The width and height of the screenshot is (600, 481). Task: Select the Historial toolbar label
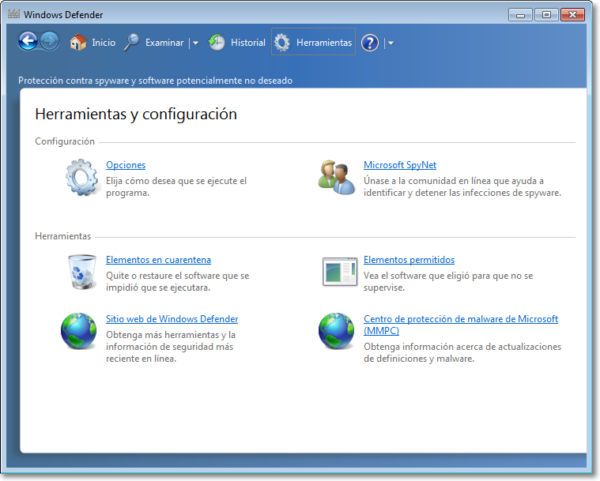[248, 43]
